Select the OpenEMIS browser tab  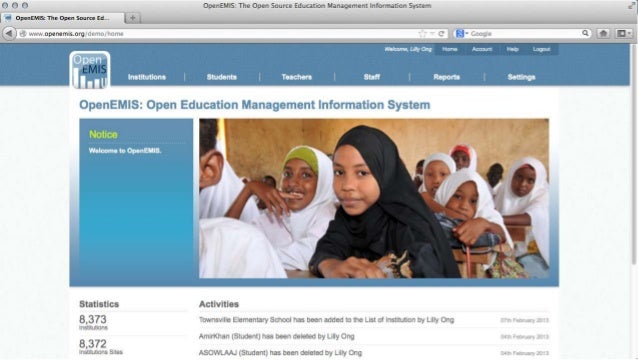tap(63, 18)
